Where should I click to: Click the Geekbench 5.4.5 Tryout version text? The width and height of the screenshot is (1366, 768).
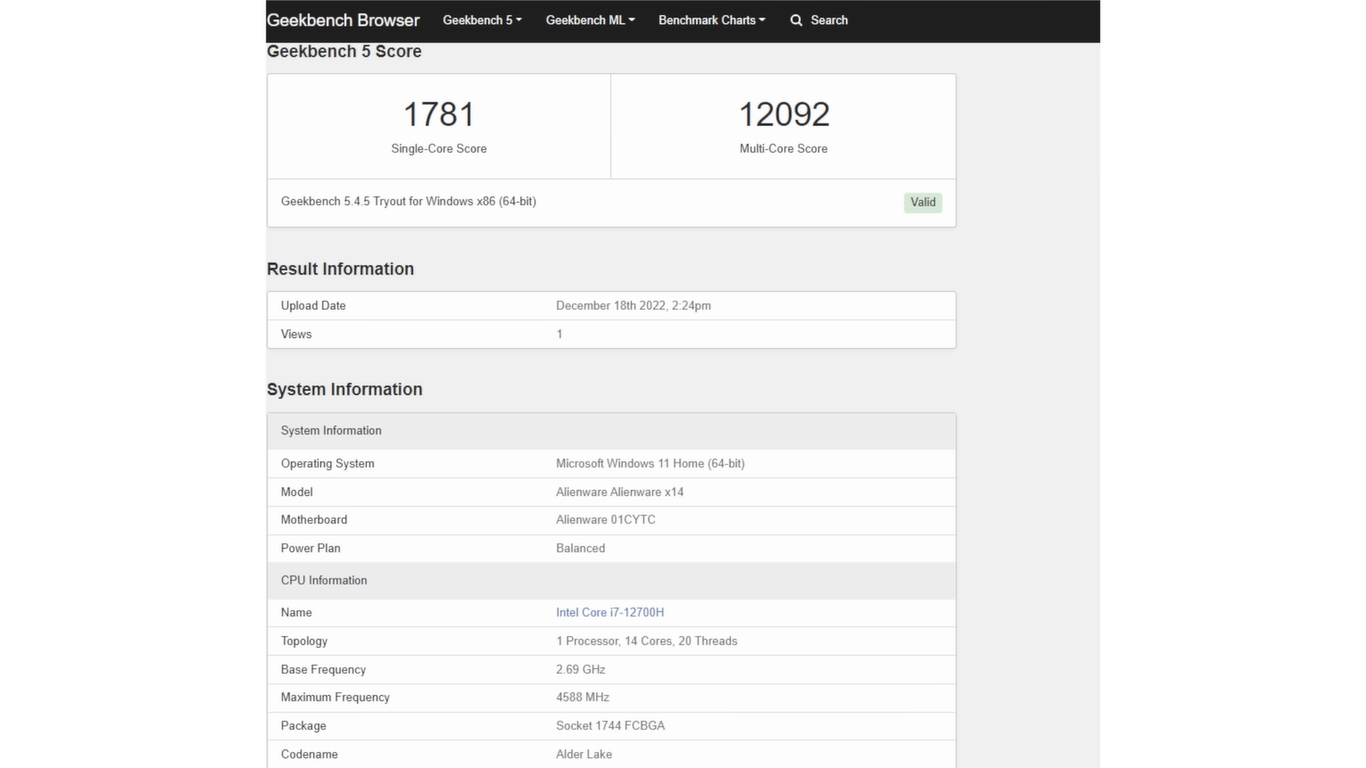click(408, 201)
